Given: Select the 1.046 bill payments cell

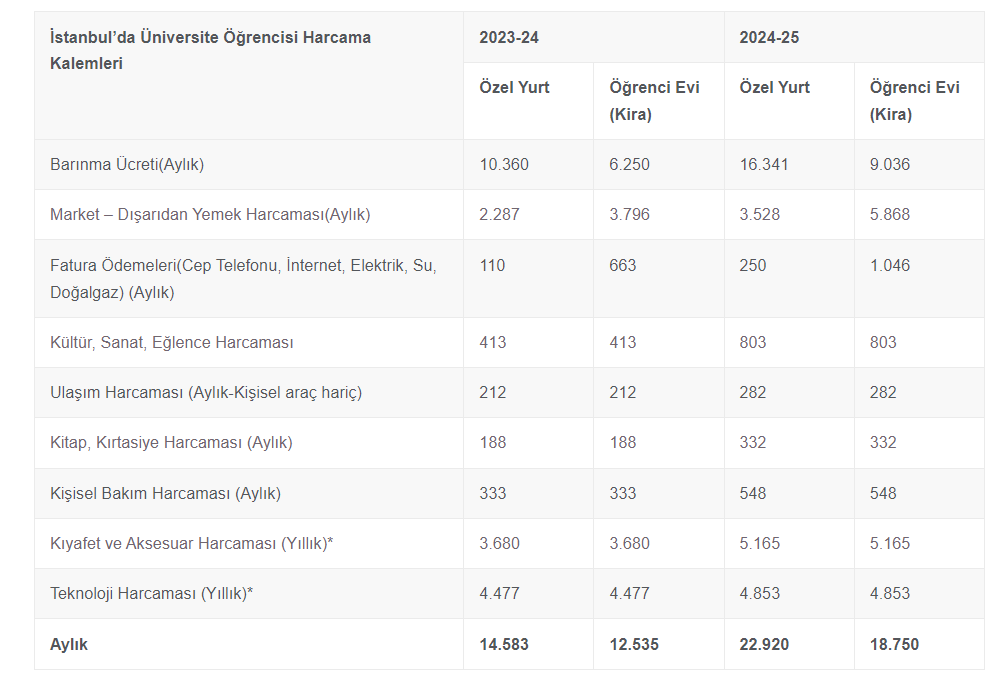Looking at the screenshot, I should [890, 266].
